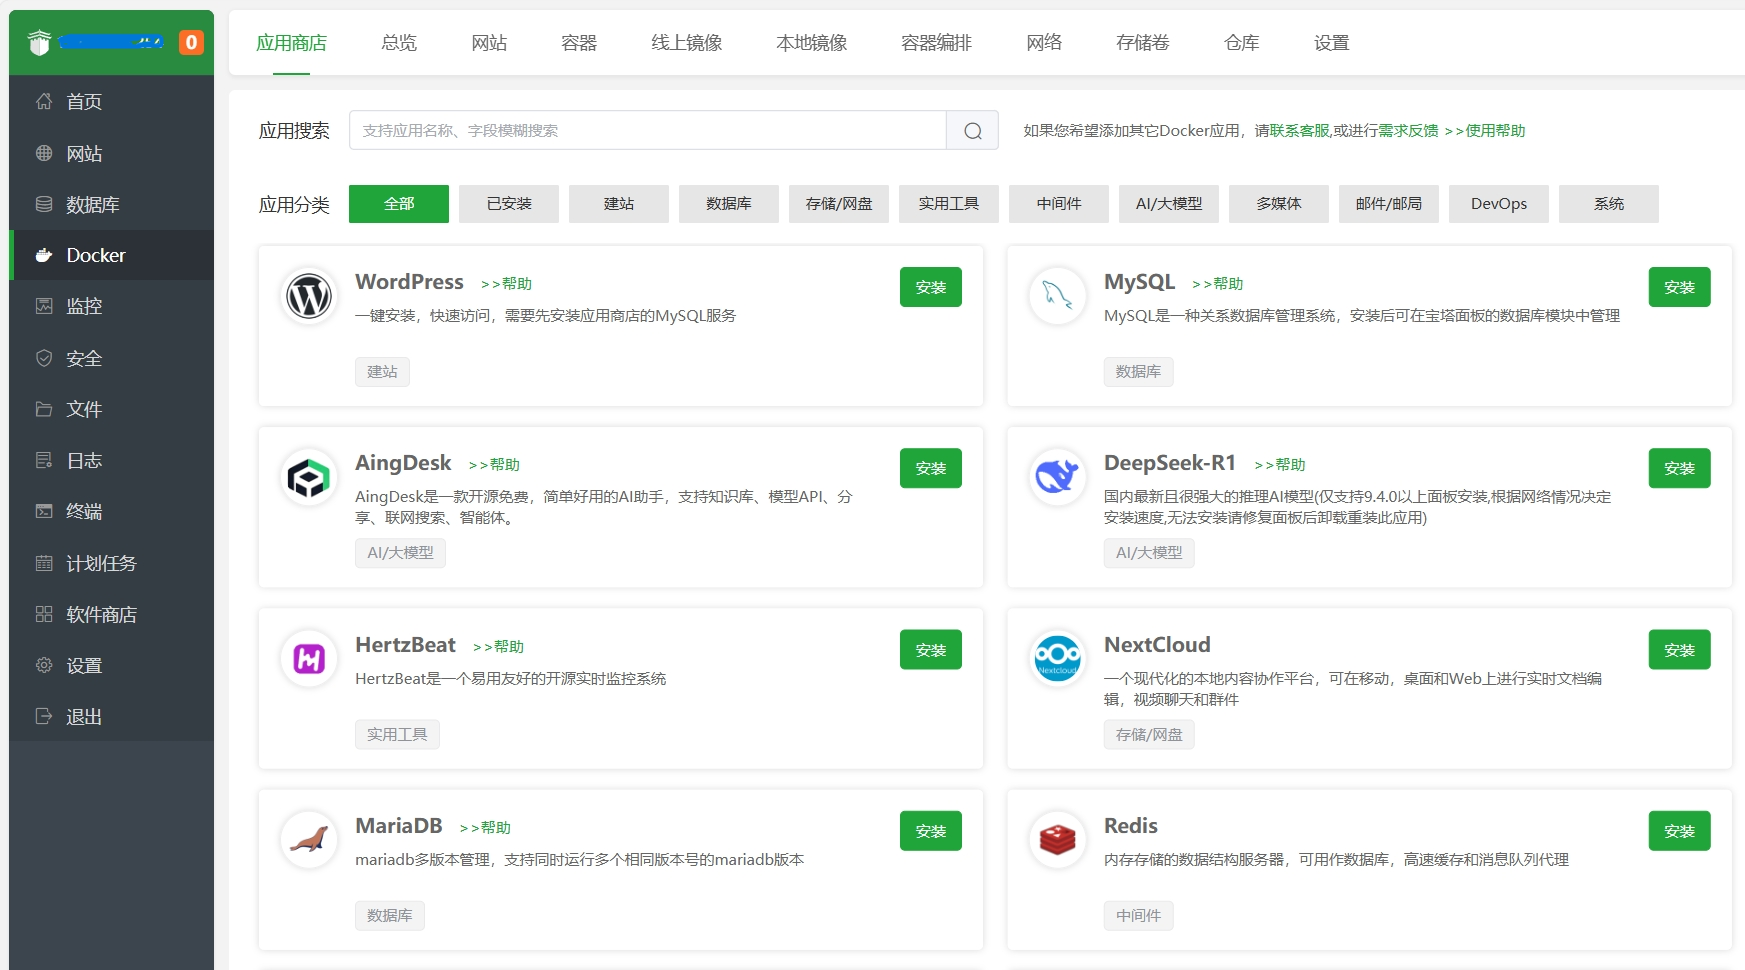Image resolution: width=1745 pixels, height=970 pixels.
Task: Click the grid icon beside 软件商店
Action: pos(44,614)
